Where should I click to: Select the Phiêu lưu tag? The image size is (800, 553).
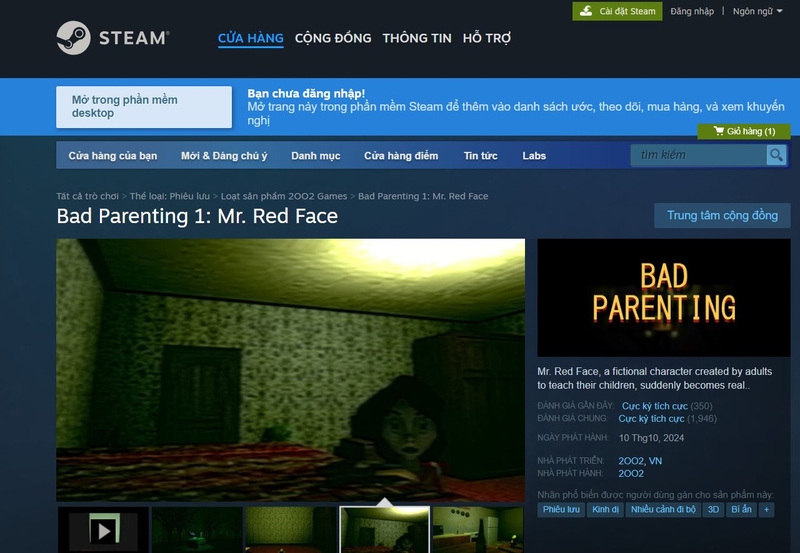[561, 509]
